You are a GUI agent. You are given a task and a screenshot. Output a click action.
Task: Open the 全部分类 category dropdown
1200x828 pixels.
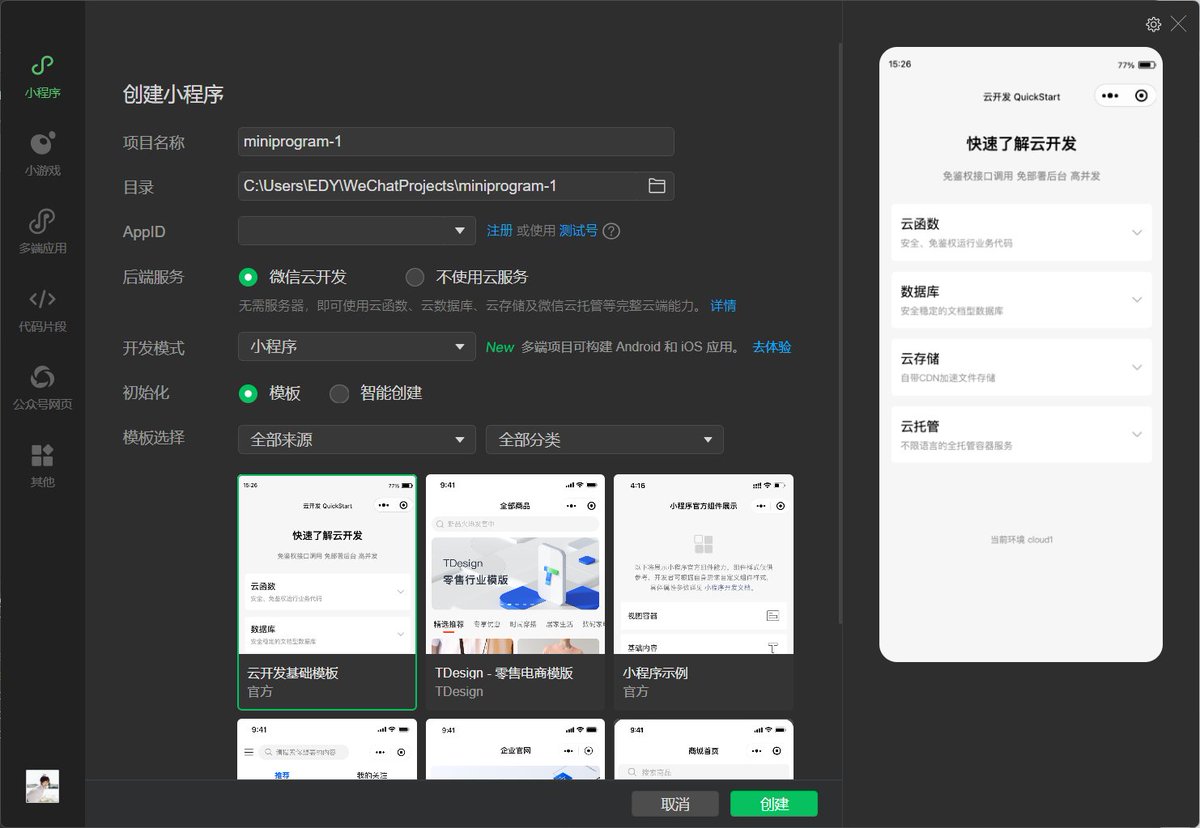[x=605, y=439]
